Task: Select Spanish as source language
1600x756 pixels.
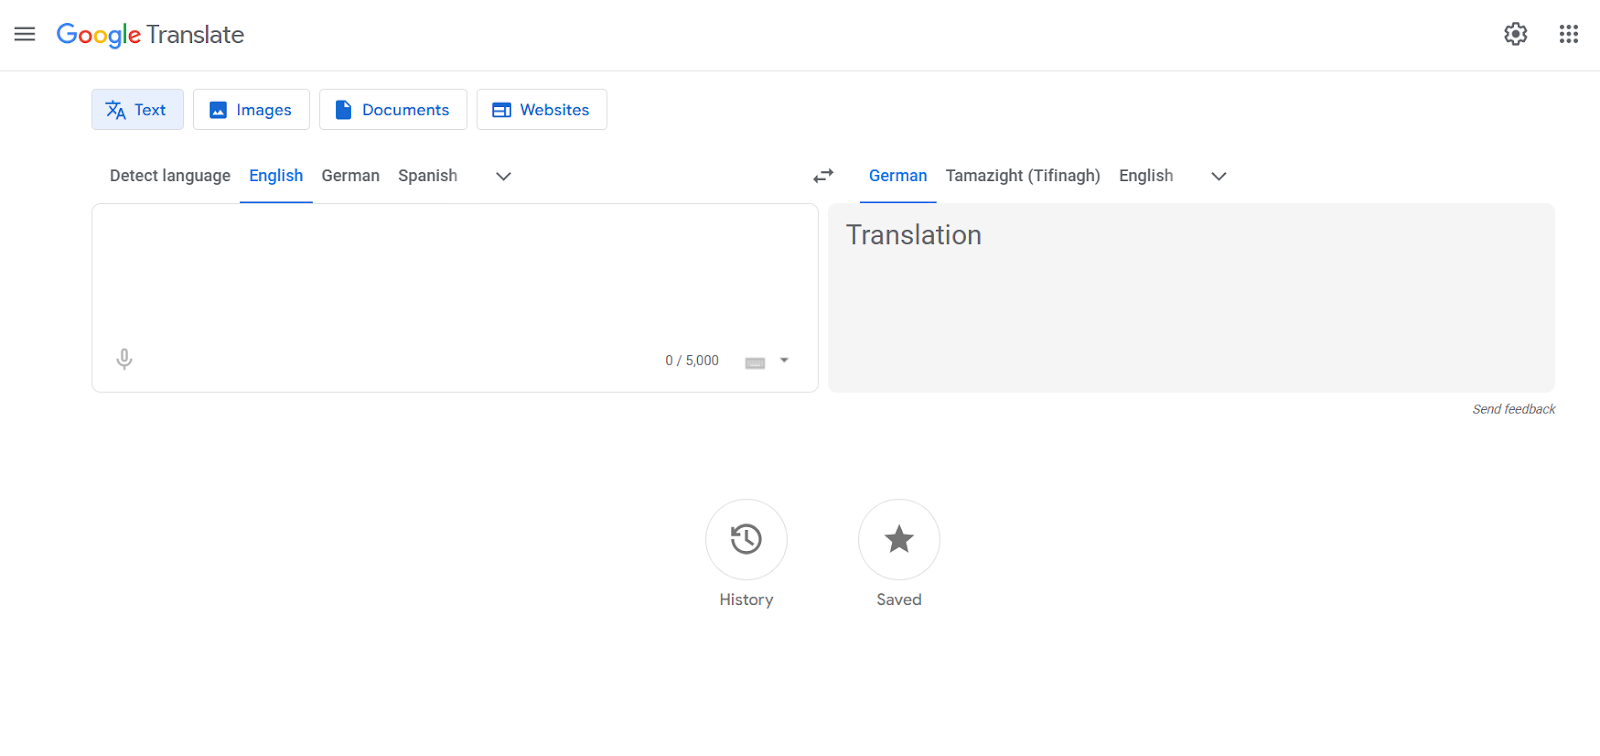Action: 428,176
